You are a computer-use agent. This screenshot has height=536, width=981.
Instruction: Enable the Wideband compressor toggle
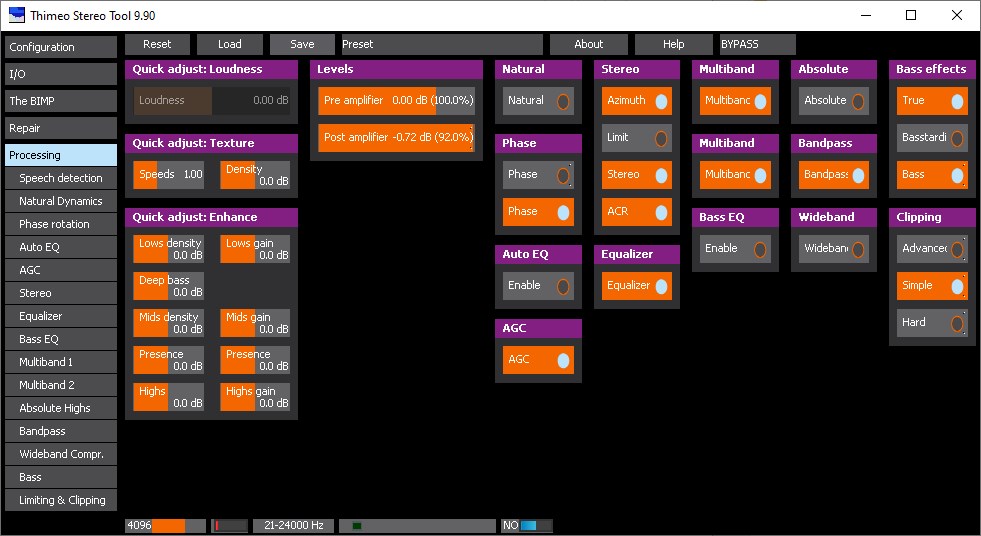tap(833, 249)
